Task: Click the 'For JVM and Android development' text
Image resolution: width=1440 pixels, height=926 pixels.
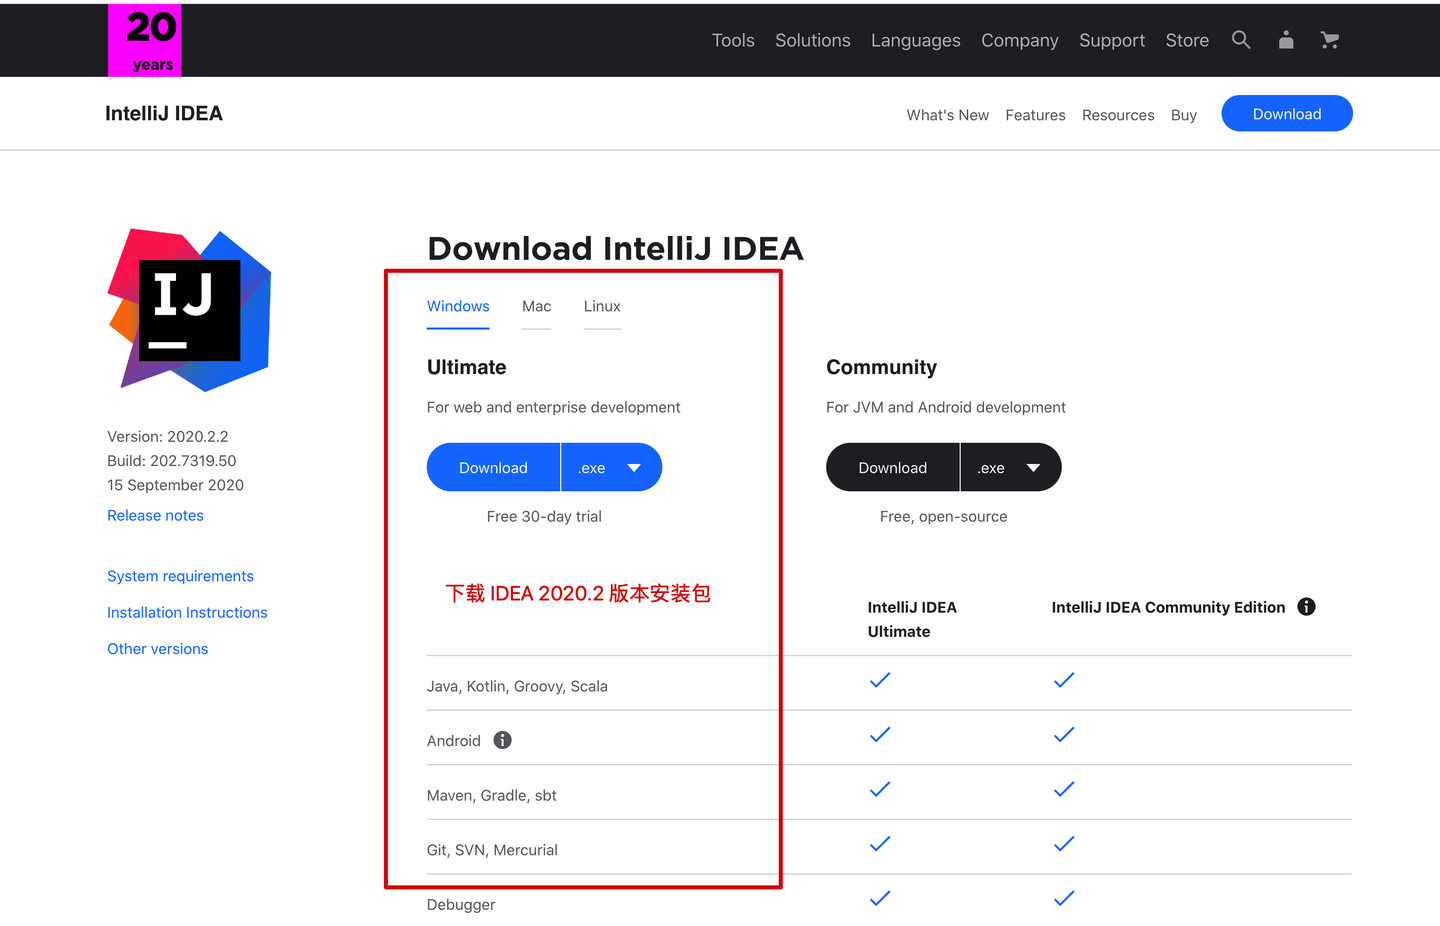Action: tap(946, 407)
